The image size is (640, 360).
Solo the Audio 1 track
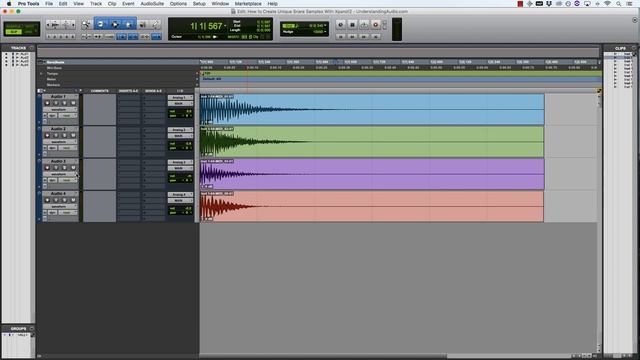click(64, 103)
